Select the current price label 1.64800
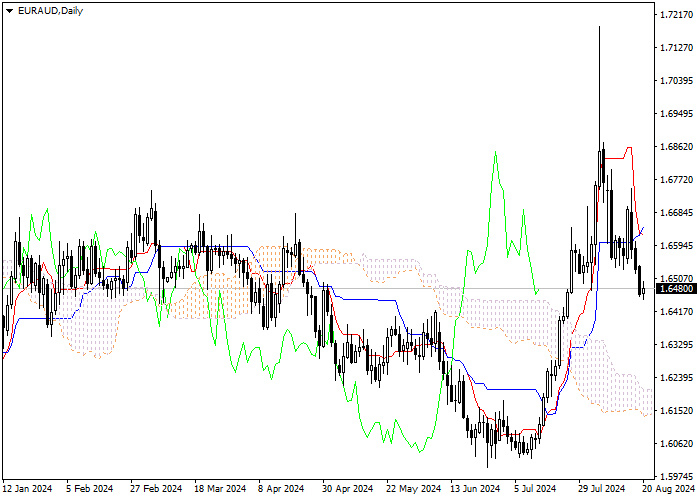Image resolution: width=700 pixels, height=500 pixels. [677, 289]
